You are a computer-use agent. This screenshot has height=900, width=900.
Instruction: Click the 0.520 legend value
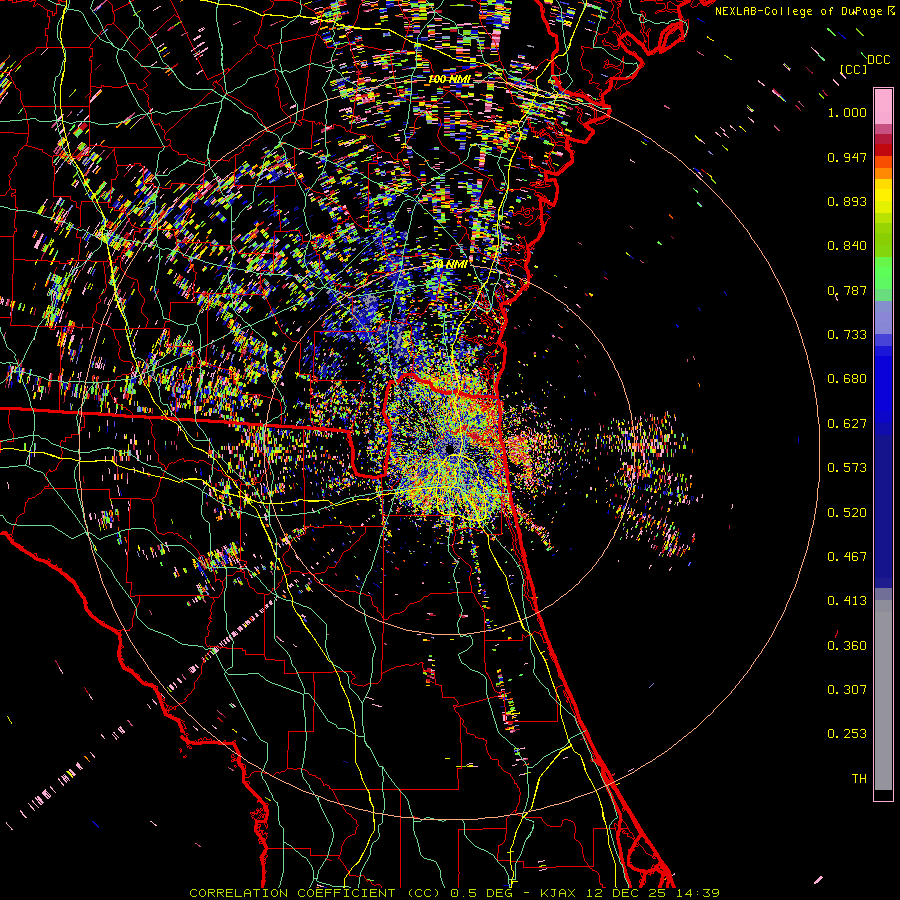847,513
